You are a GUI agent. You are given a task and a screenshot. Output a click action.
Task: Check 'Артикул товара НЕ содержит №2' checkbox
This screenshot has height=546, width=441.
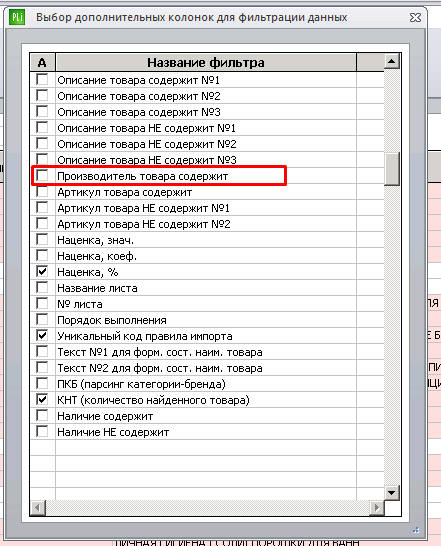tap(42, 223)
